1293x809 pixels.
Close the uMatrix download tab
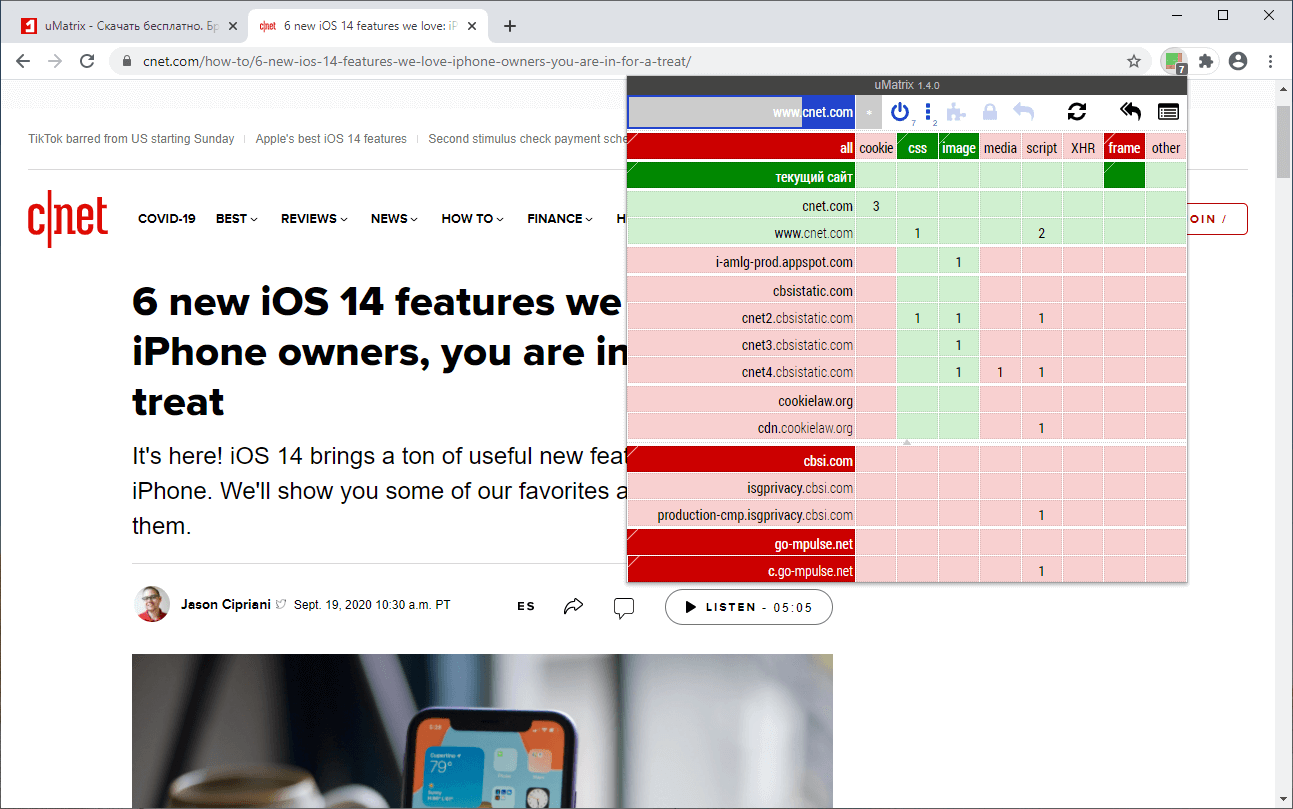(233, 26)
